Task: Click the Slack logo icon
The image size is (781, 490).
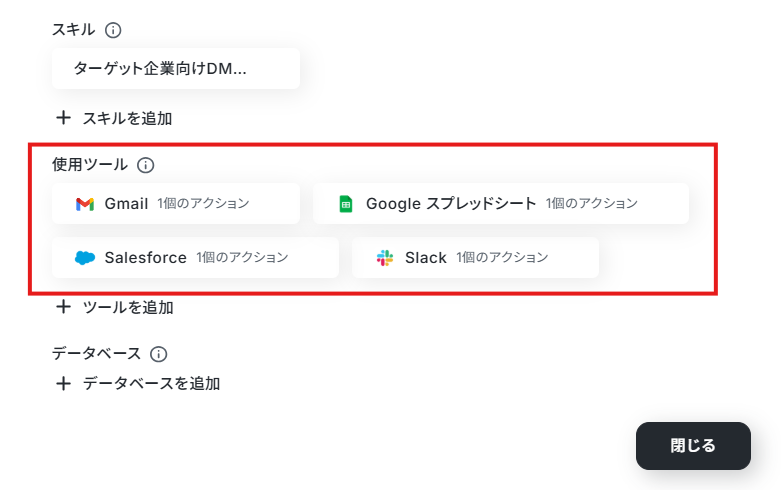Action: coord(385,257)
